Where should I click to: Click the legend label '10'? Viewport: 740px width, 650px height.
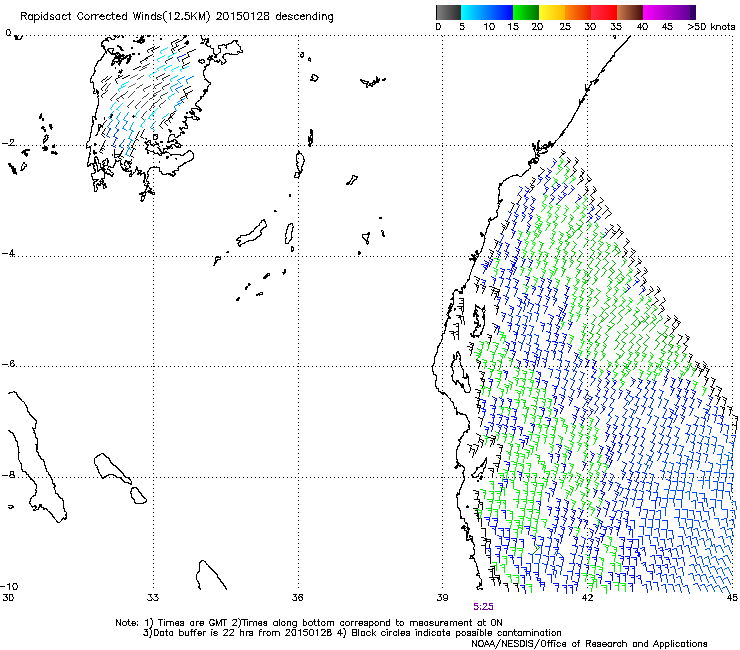tap(489, 27)
